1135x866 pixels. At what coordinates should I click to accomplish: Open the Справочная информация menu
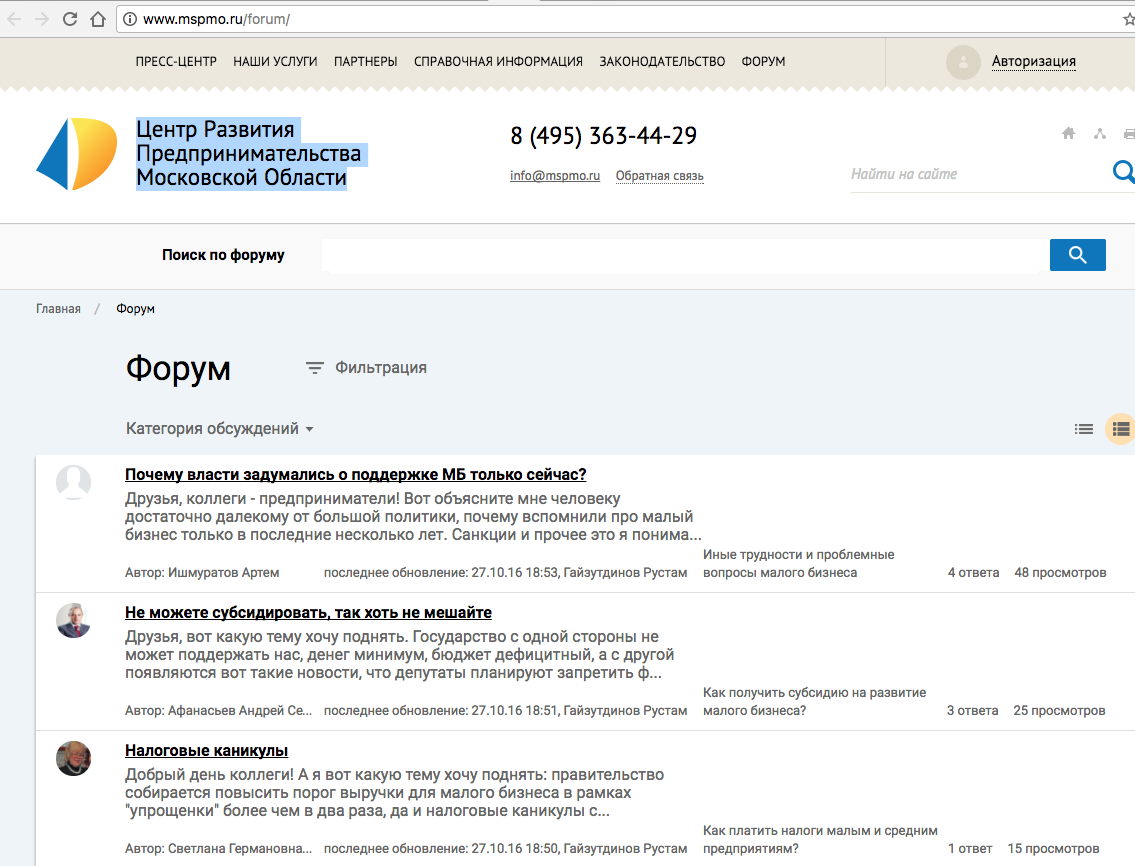coord(498,62)
